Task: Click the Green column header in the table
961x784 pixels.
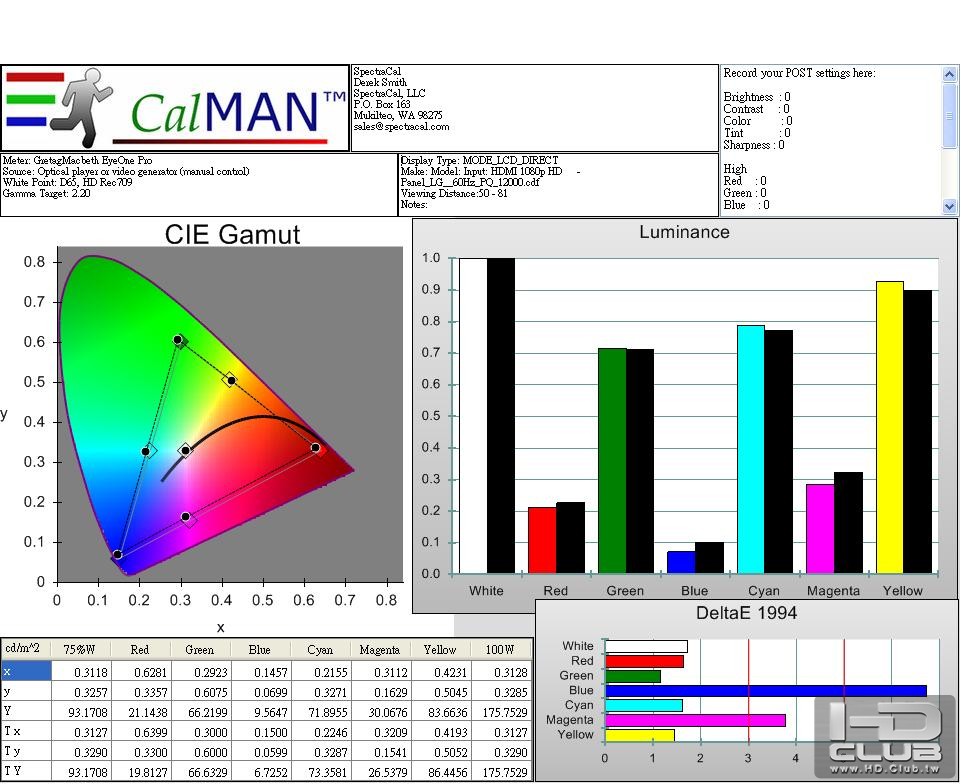Action: point(200,649)
